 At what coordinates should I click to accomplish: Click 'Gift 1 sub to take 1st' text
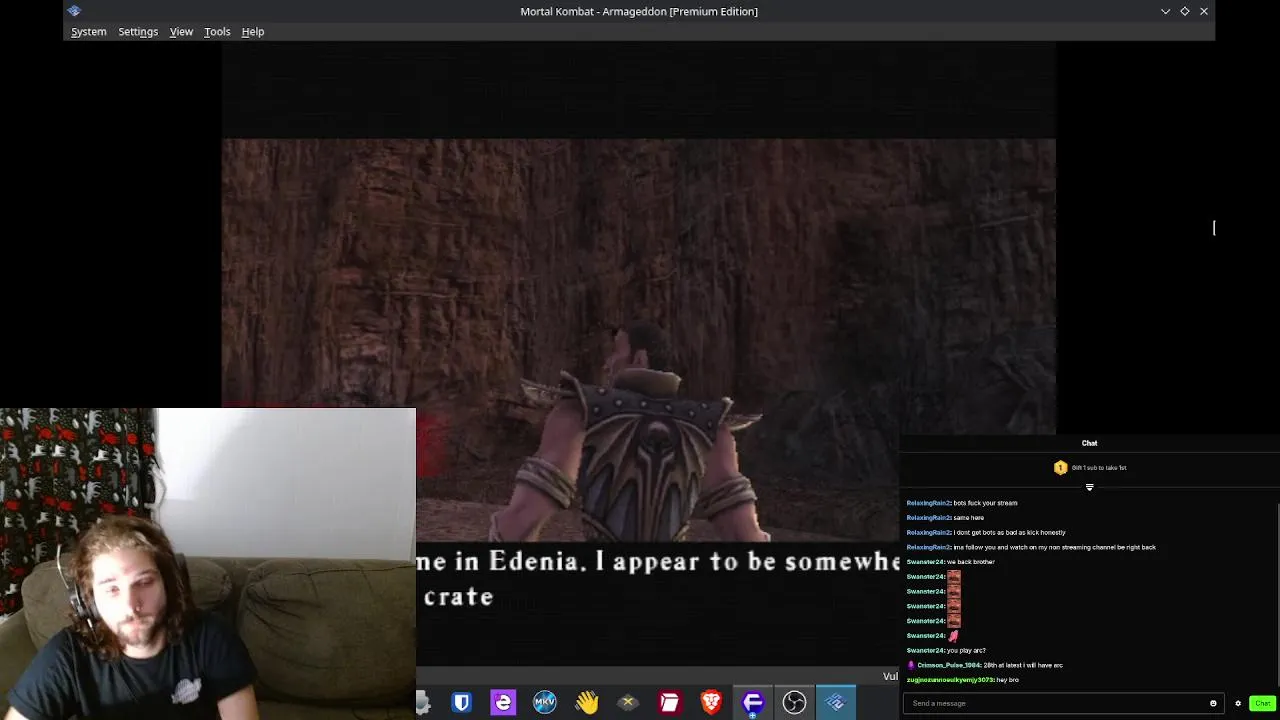tap(1099, 468)
